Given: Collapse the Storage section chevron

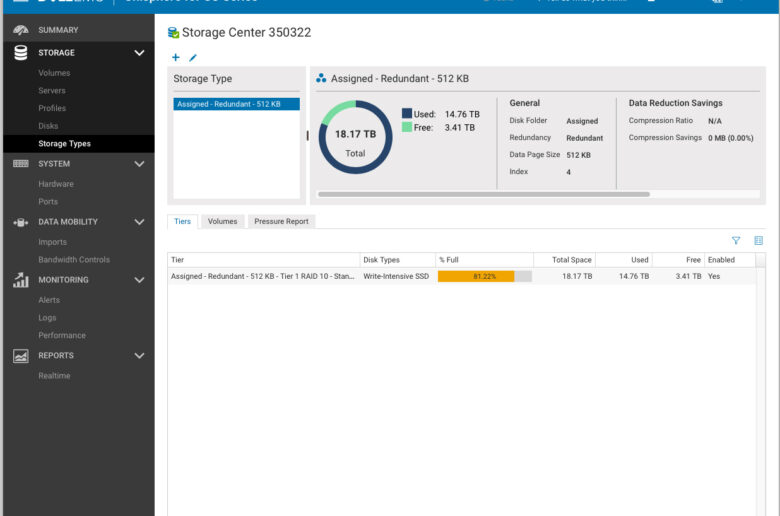Looking at the screenshot, I should [139, 53].
